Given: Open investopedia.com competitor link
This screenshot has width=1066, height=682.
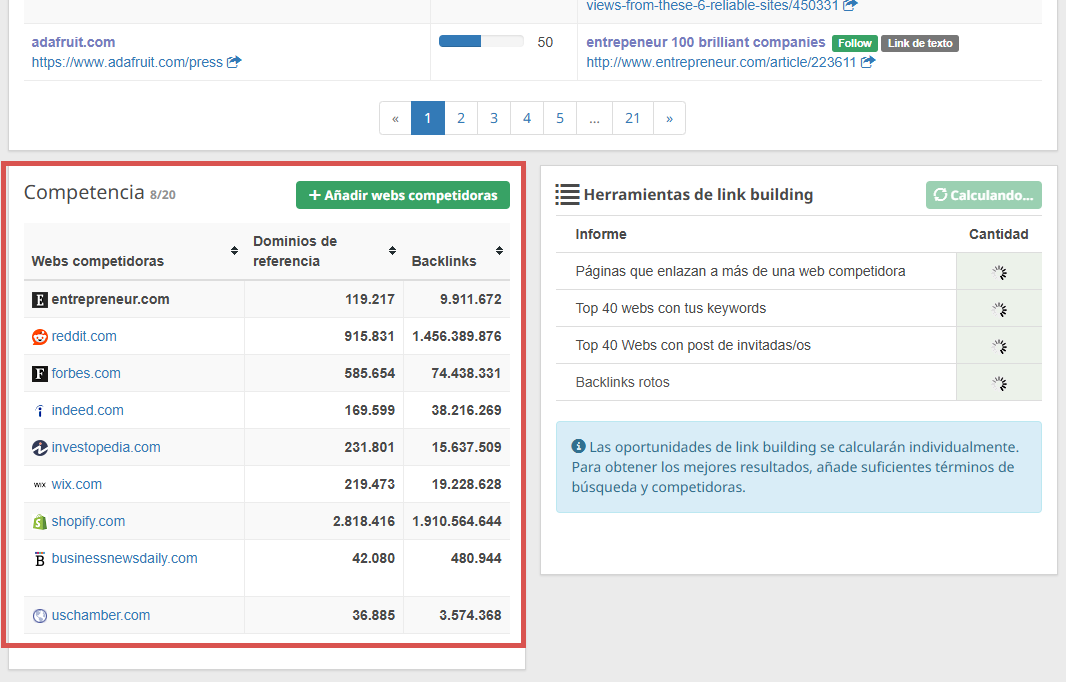Looking at the screenshot, I should (106, 447).
